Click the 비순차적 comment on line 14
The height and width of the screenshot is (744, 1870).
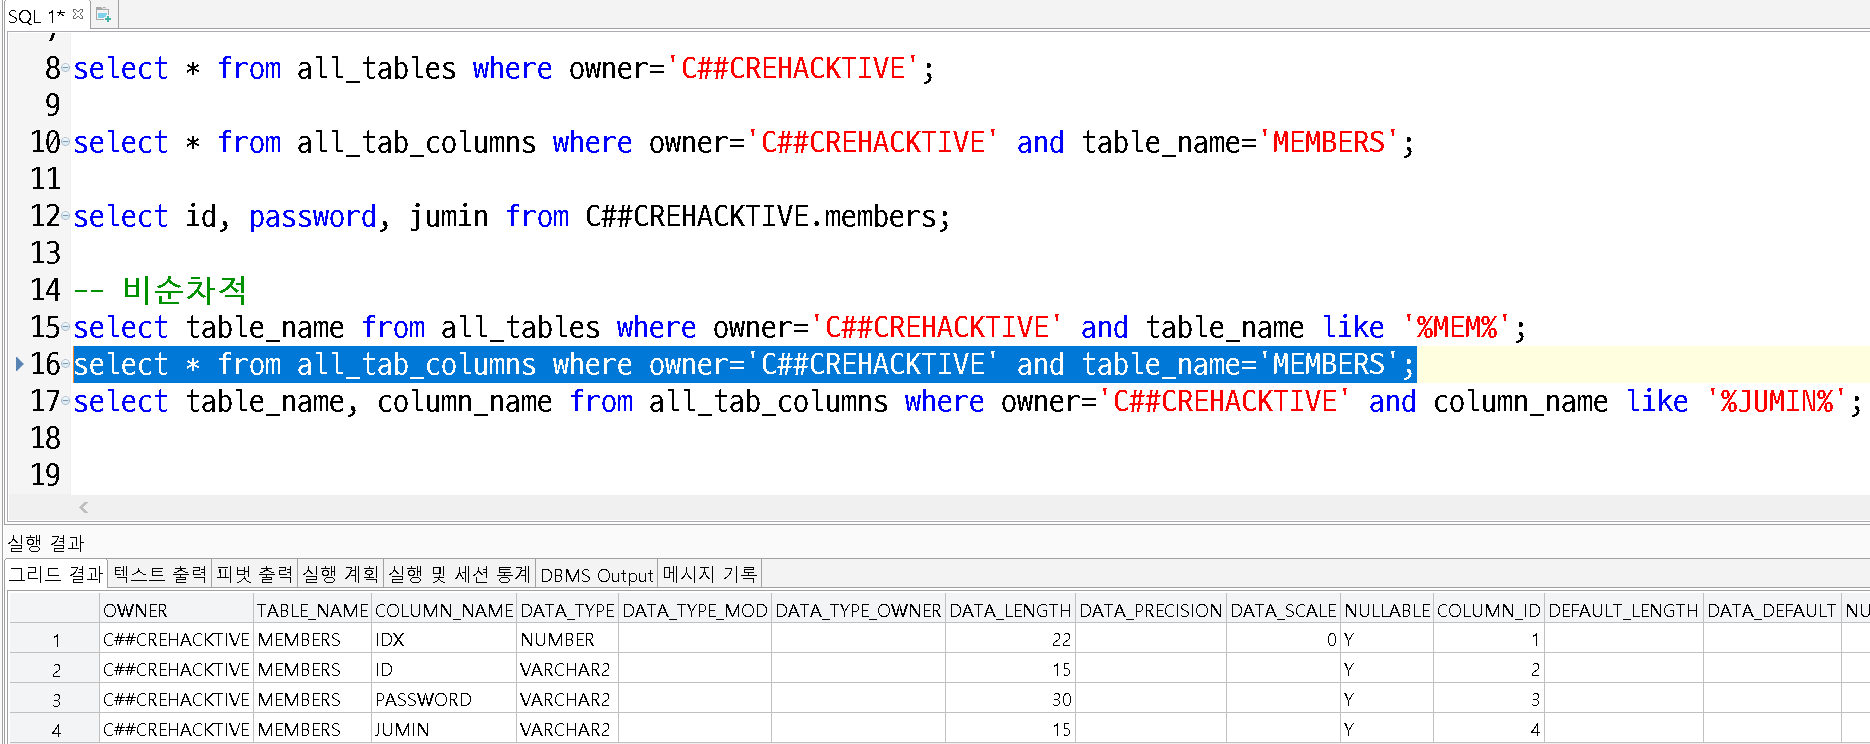tap(160, 290)
